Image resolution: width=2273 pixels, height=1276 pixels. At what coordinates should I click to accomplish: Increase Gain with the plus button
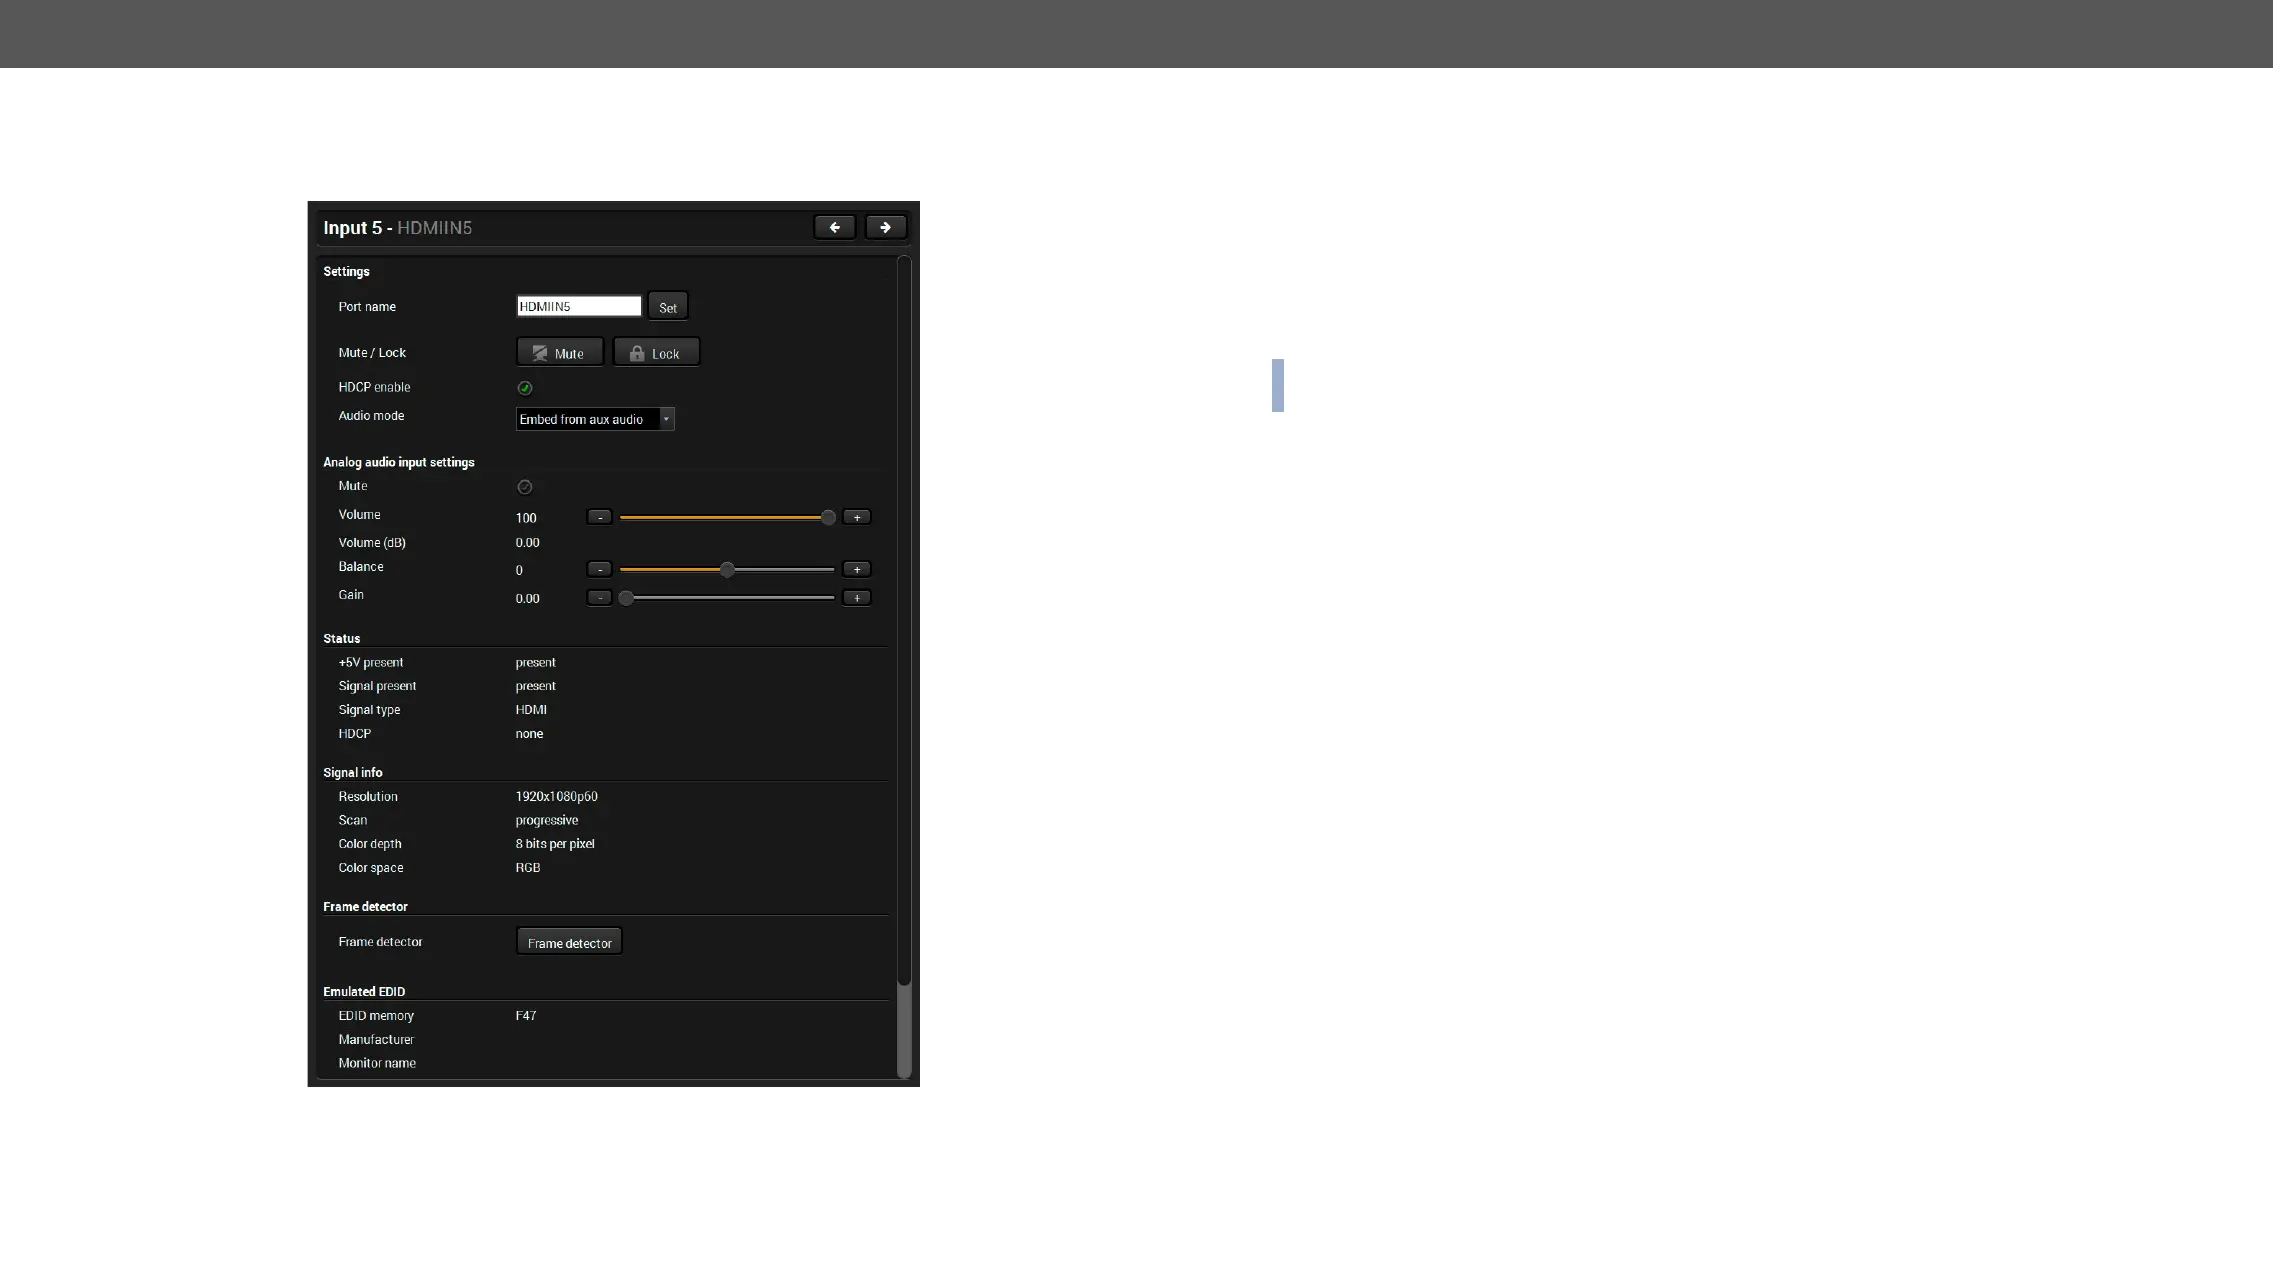coord(856,598)
